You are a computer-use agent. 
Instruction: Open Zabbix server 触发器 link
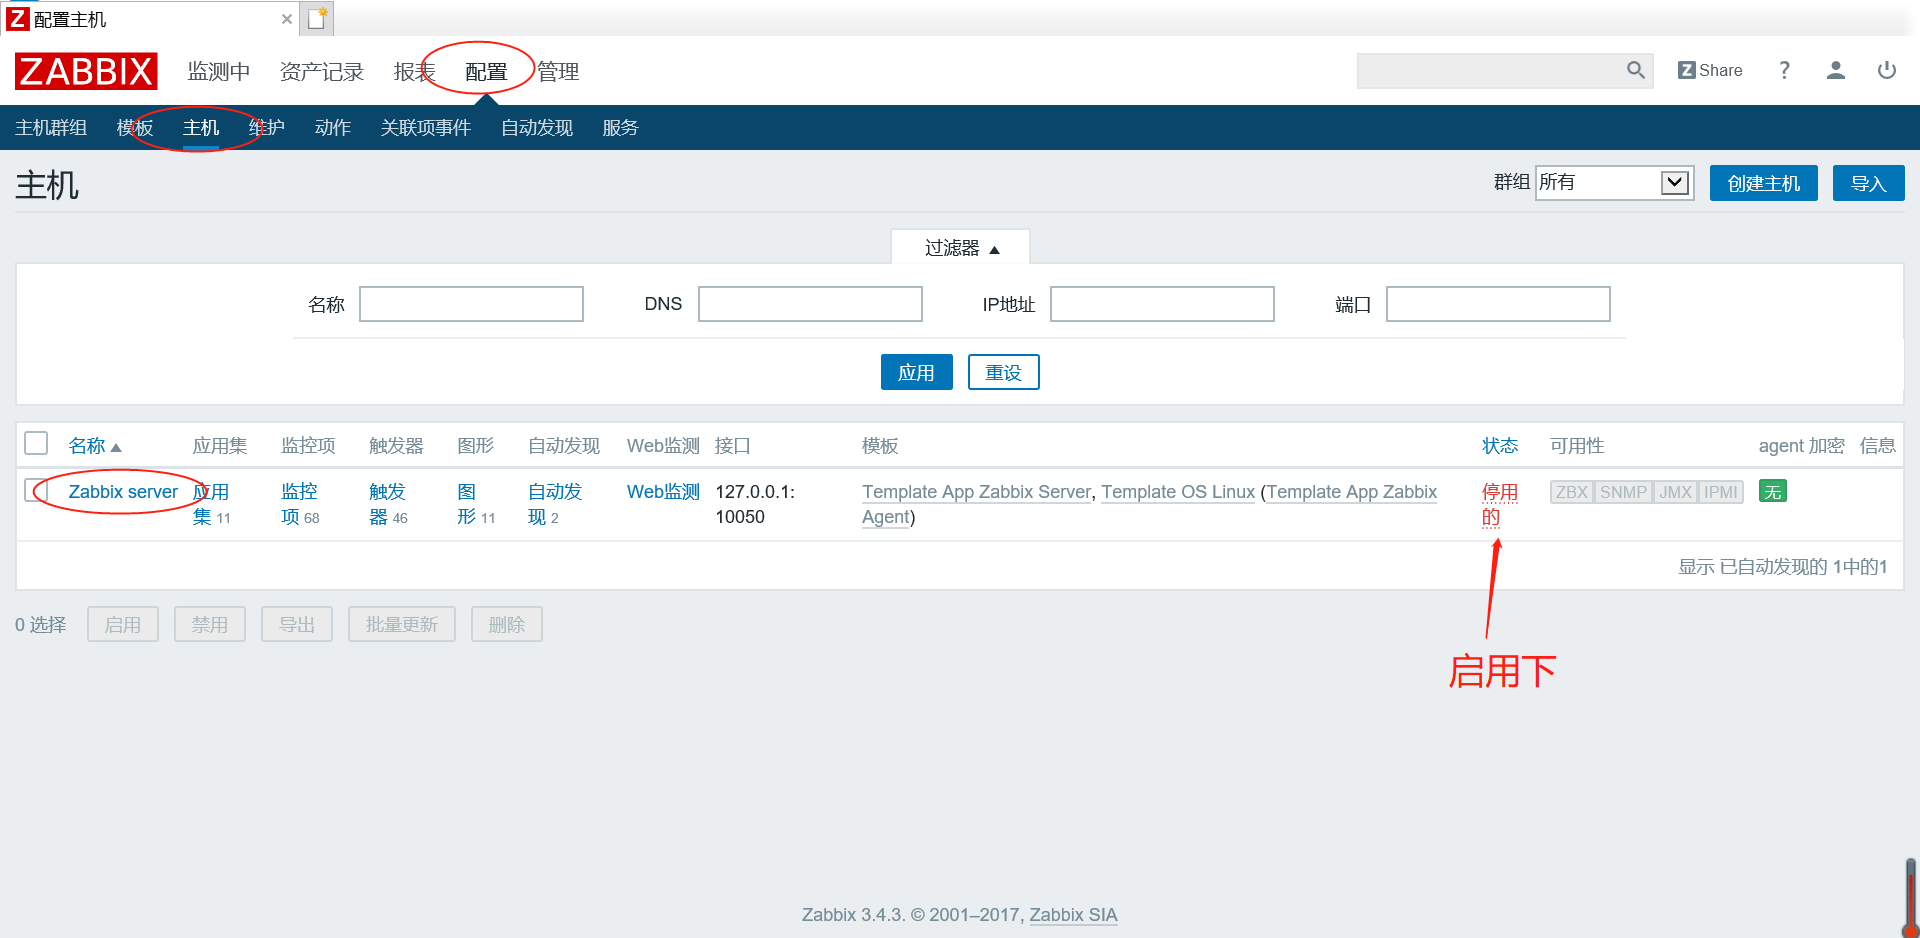click(387, 504)
